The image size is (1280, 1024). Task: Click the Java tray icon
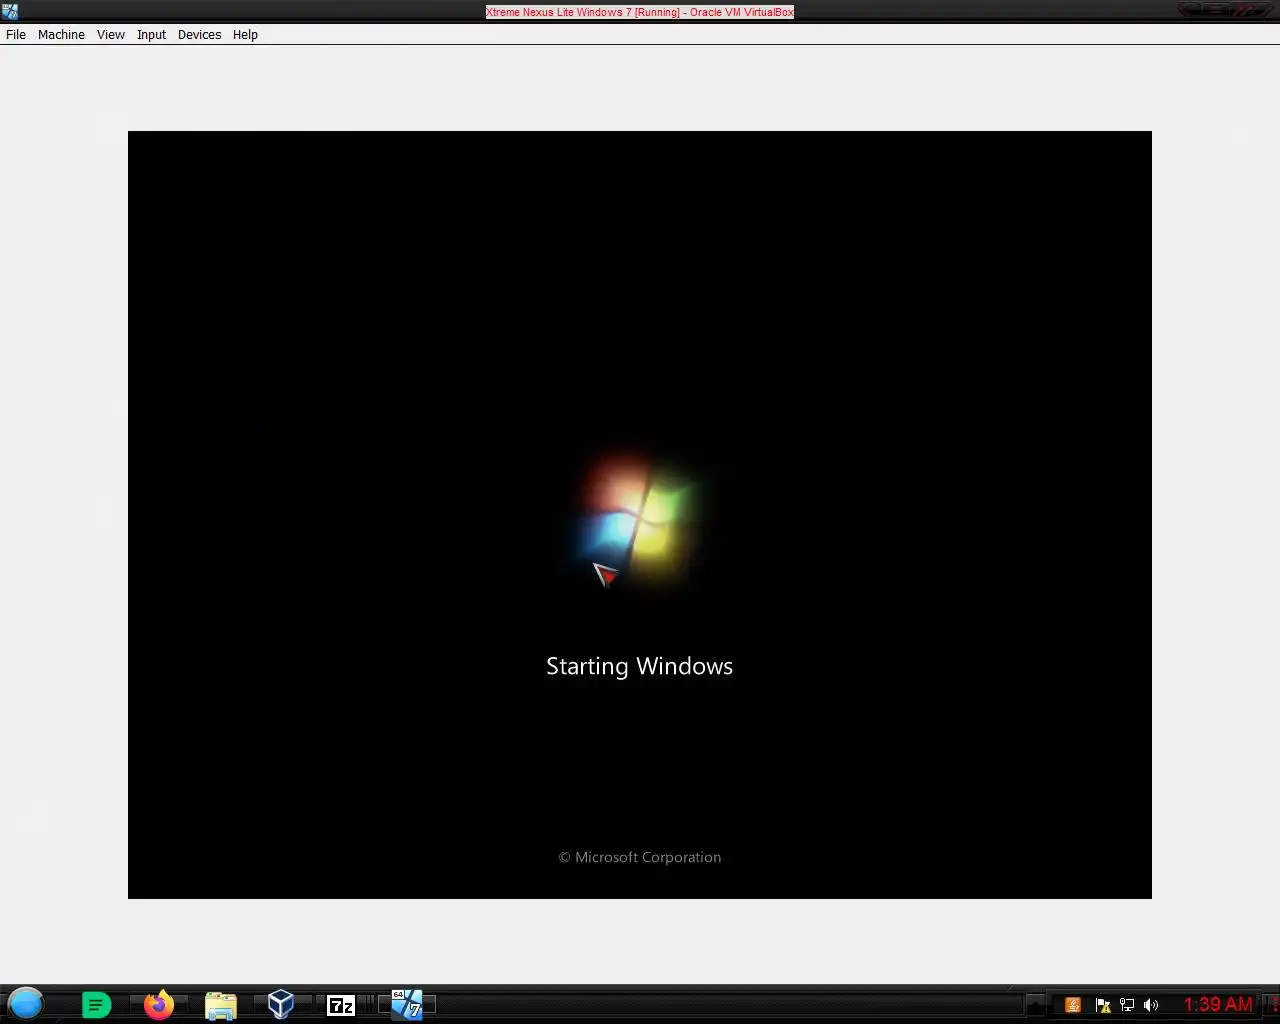[1073, 1005]
